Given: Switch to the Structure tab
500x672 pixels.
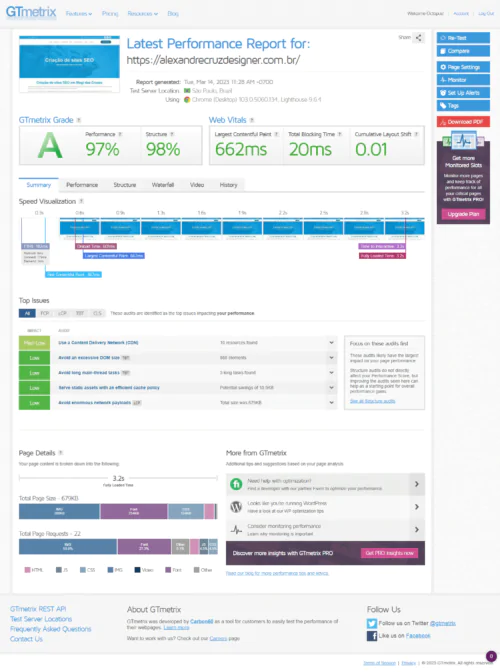Looking at the screenshot, I should (125, 185).
